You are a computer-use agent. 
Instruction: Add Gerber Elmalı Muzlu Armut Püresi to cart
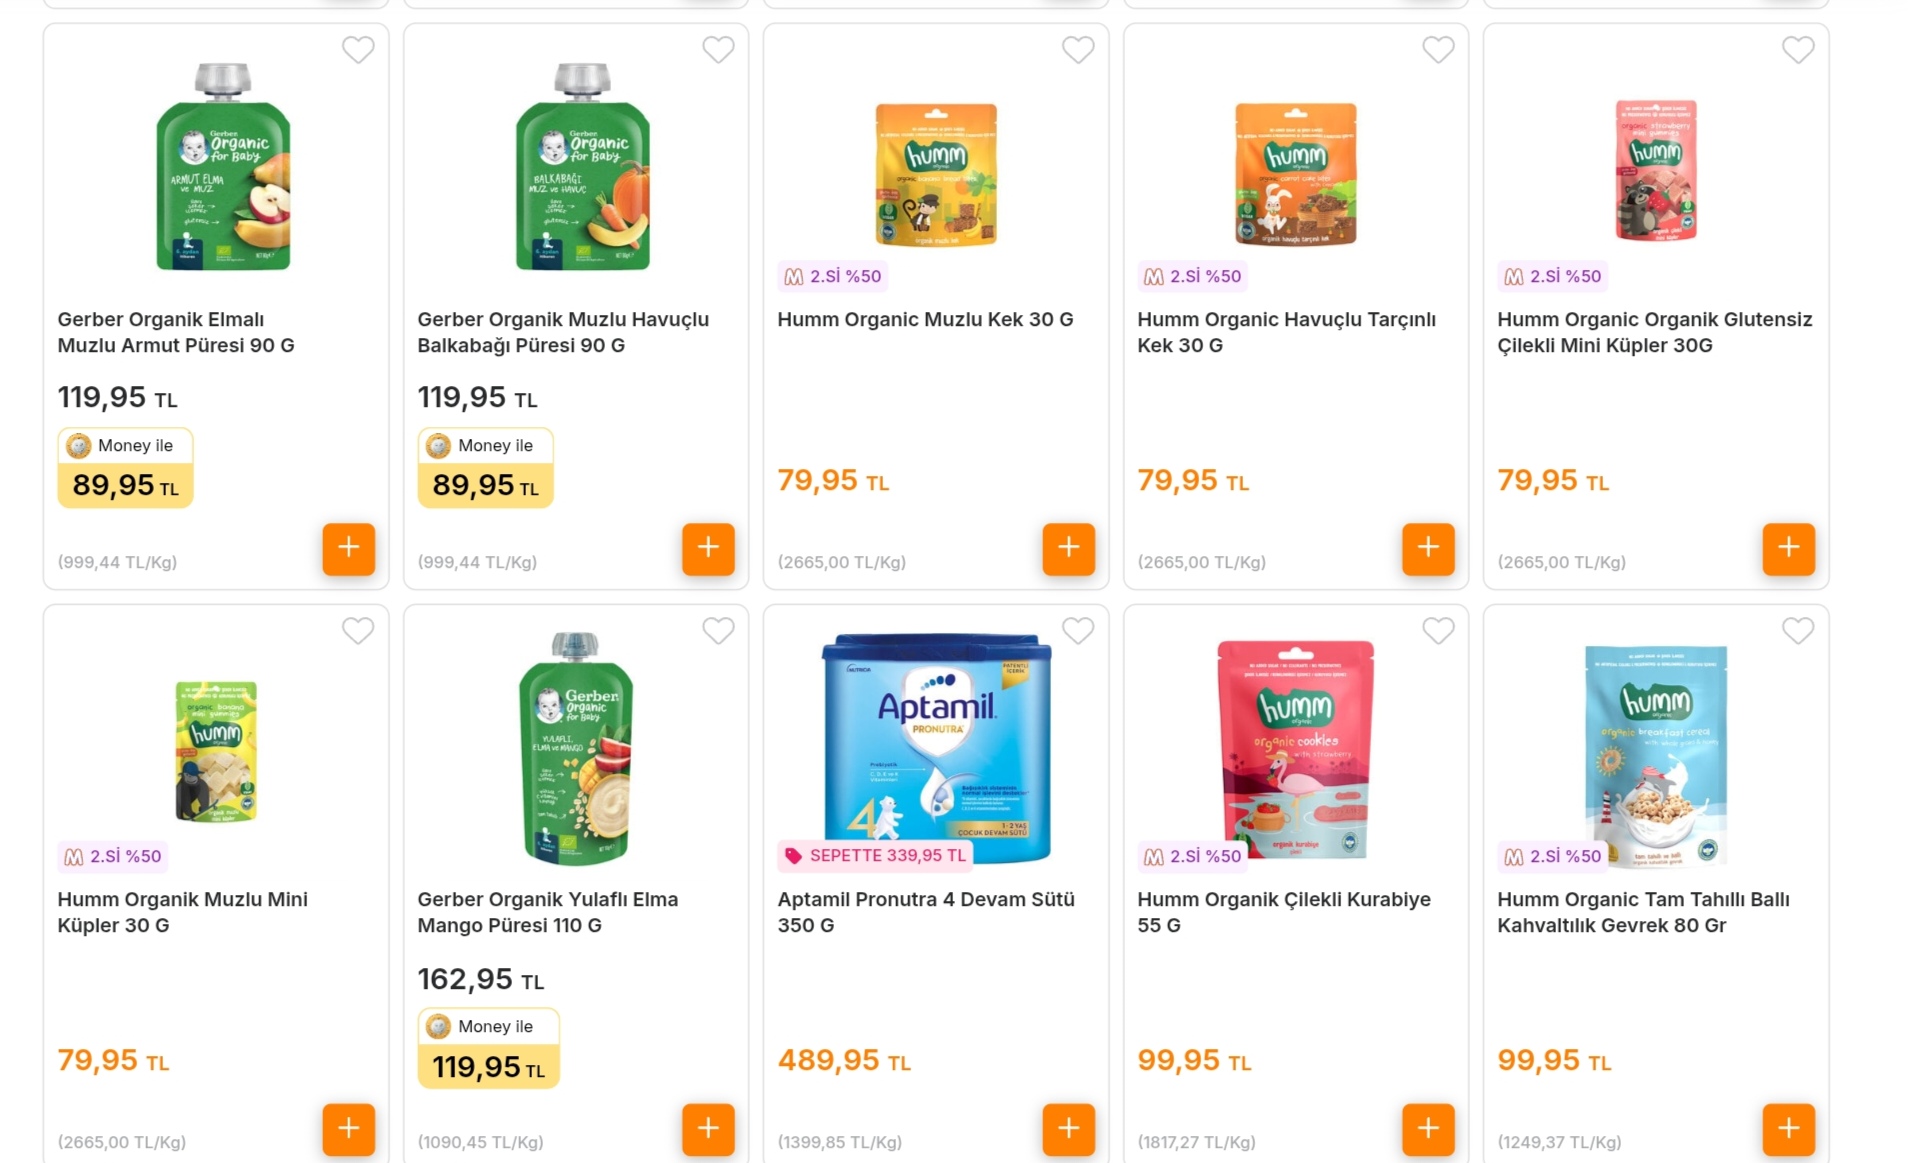(x=348, y=548)
